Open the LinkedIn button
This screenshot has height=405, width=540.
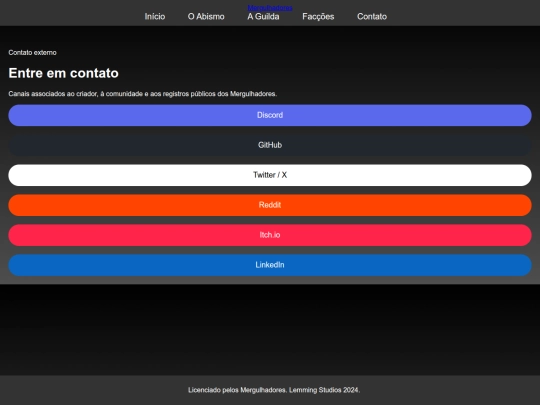tap(270, 265)
